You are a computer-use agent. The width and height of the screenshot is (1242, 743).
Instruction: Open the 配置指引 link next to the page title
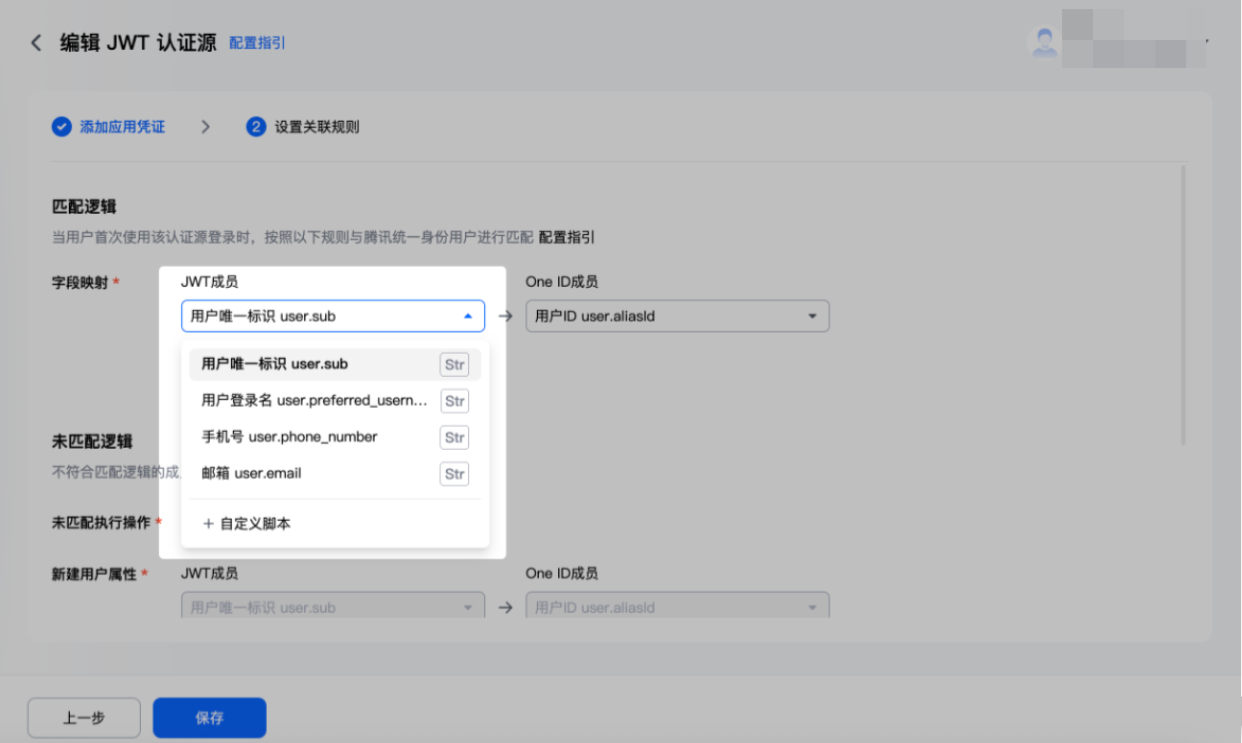point(257,43)
